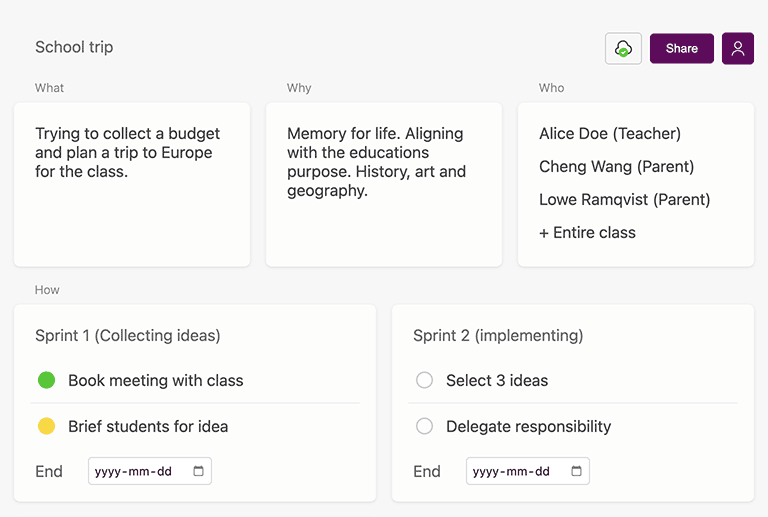Open the user profile icon button
This screenshot has width=768, height=517.
point(738,48)
